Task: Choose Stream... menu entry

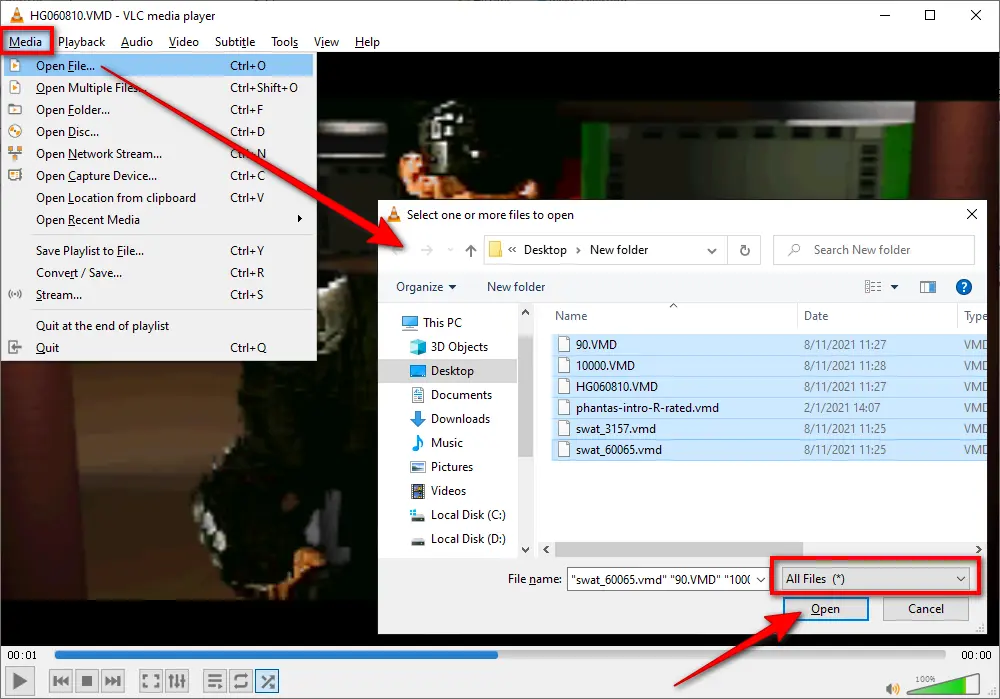Action: [x=158, y=295]
